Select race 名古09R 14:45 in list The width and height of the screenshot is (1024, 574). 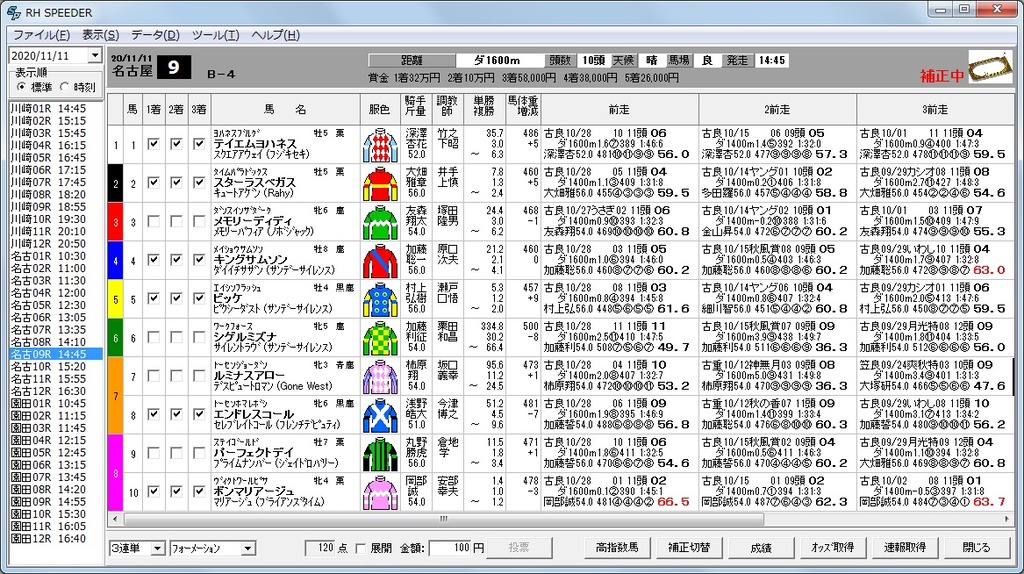click(x=56, y=354)
